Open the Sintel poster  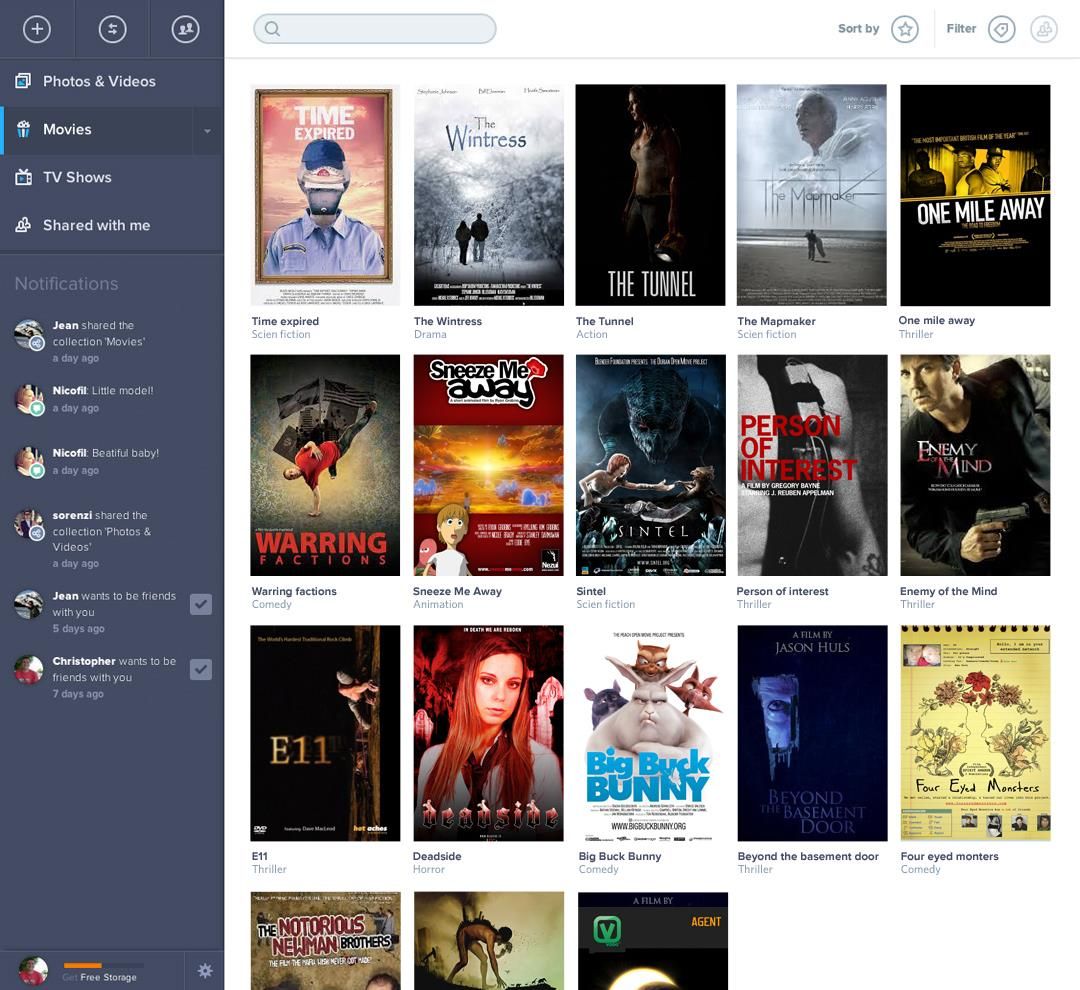click(650, 465)
